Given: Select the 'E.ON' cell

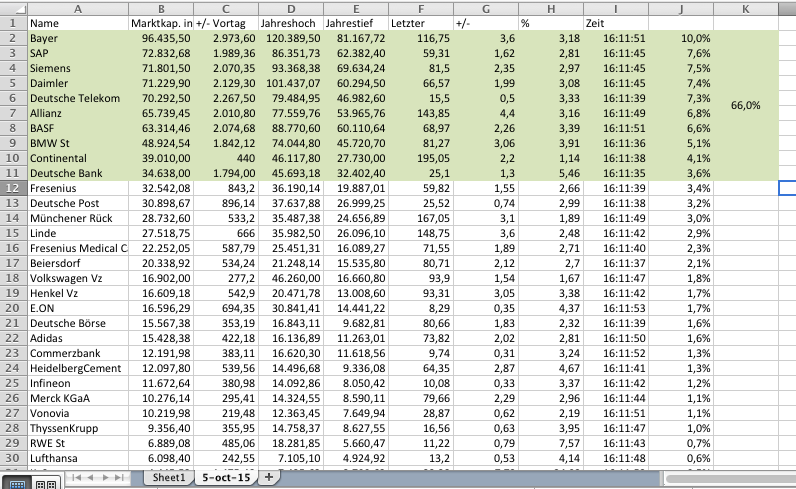Looking at the screenshot, I should point(78,308).
